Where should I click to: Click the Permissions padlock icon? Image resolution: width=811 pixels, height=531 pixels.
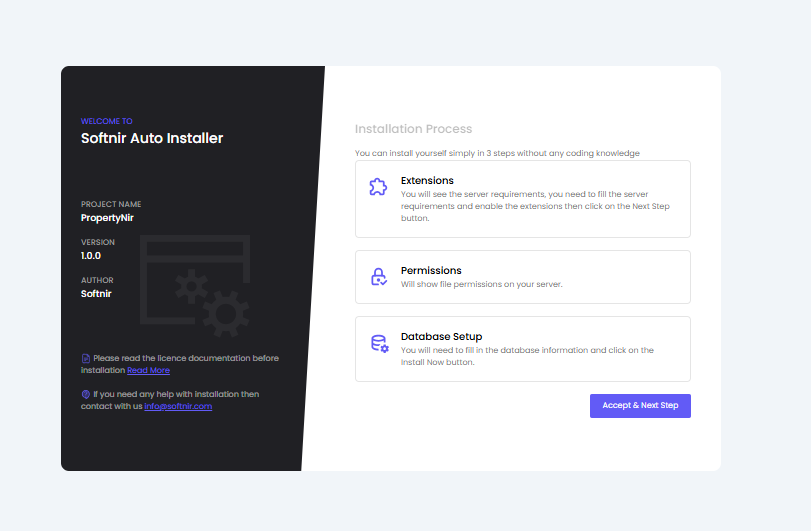(x=378, y=277)
